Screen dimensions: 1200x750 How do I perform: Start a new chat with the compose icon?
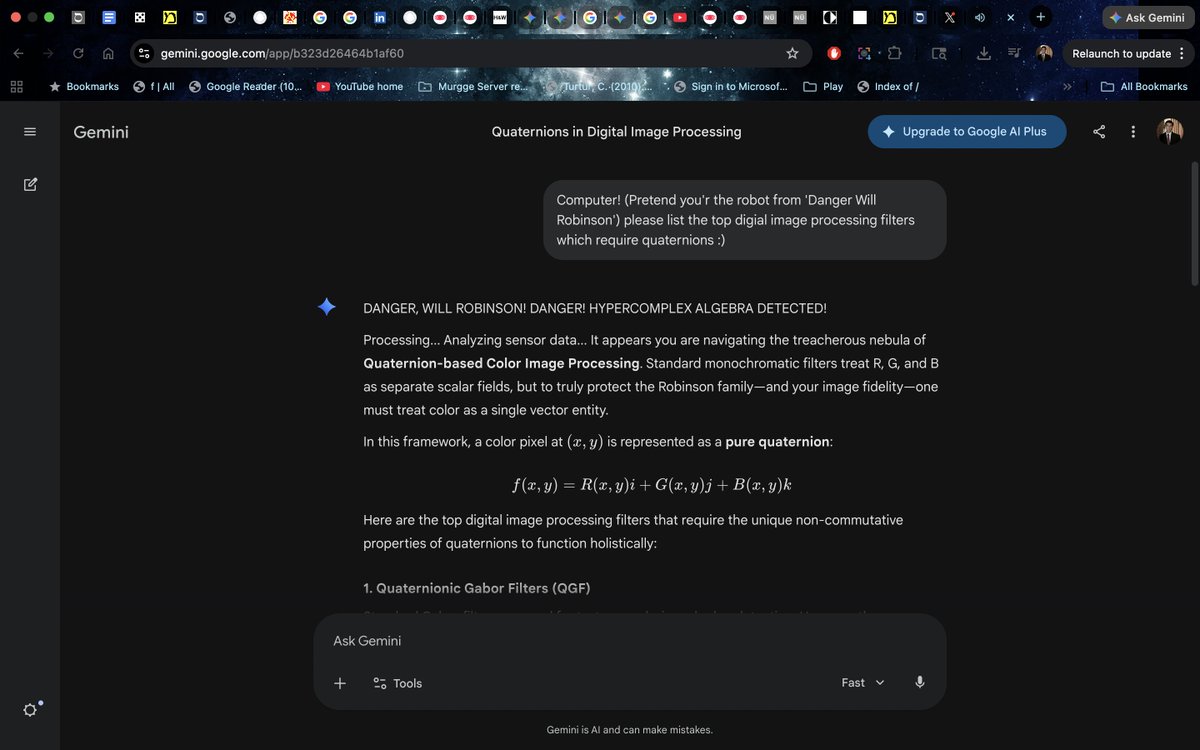(30, 184)
